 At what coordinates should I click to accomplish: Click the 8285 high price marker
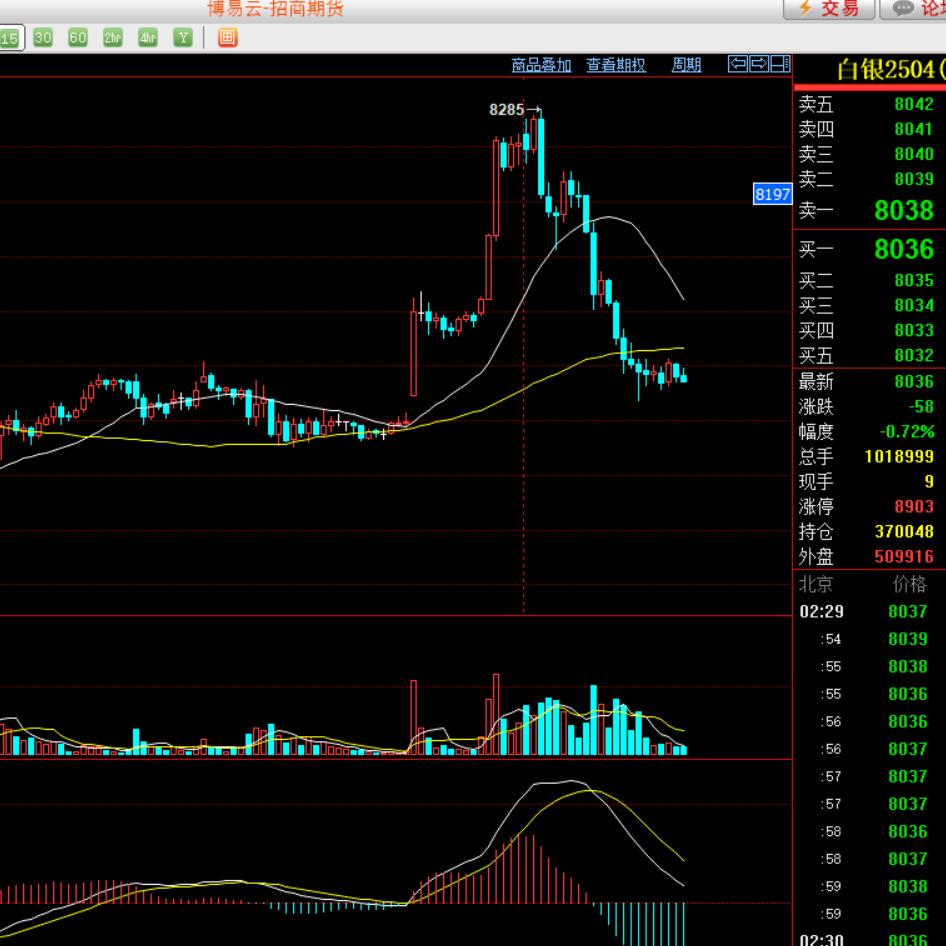(507, 110)
